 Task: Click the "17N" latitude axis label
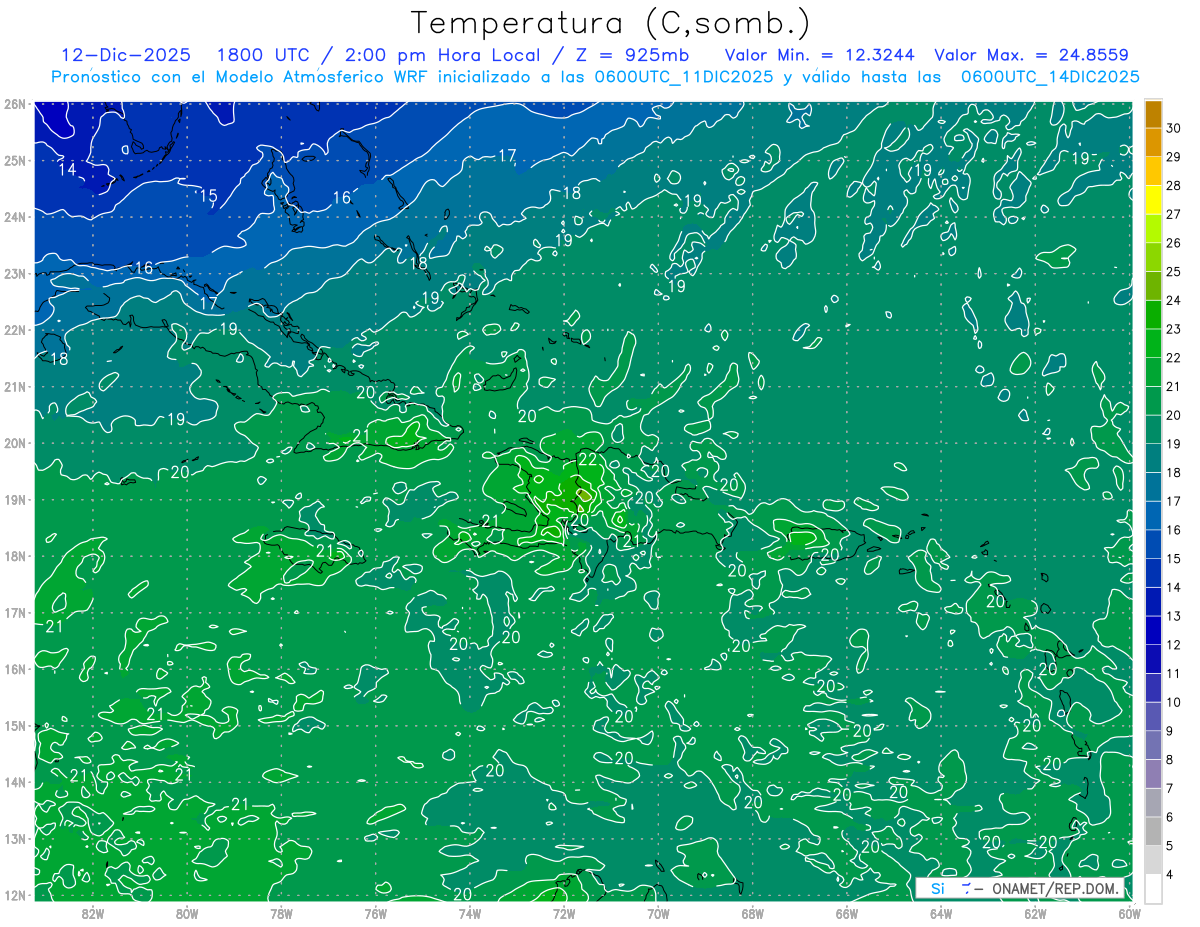coord(15,612)
